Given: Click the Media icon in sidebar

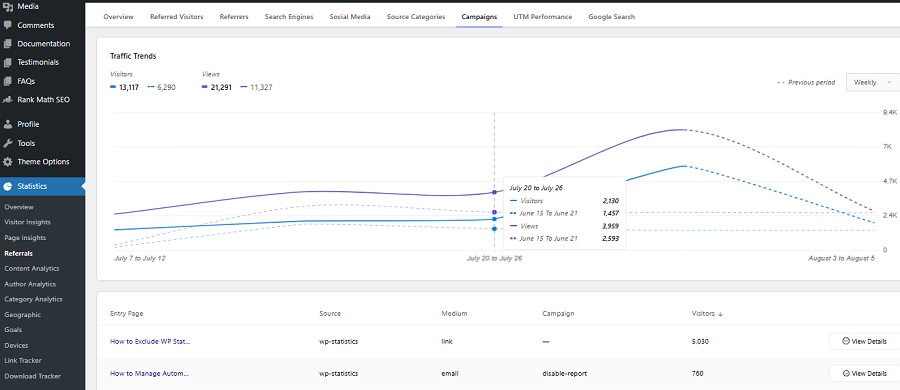Looking at the screenshot, I should point(7,7).
